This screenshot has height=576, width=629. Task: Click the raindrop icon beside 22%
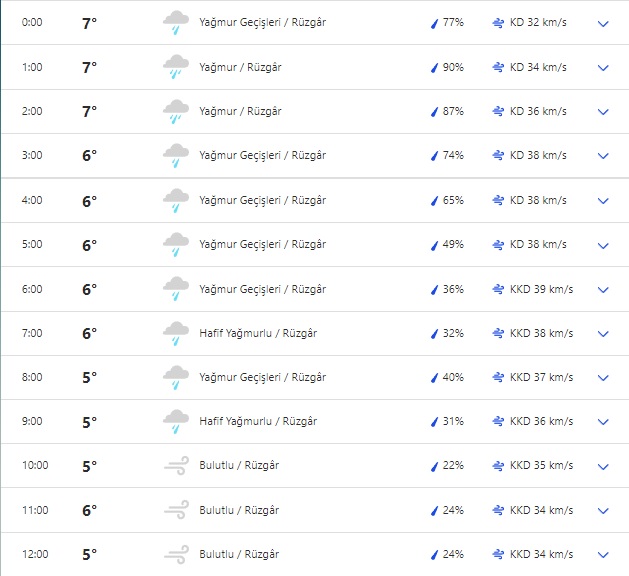(434, 466)
